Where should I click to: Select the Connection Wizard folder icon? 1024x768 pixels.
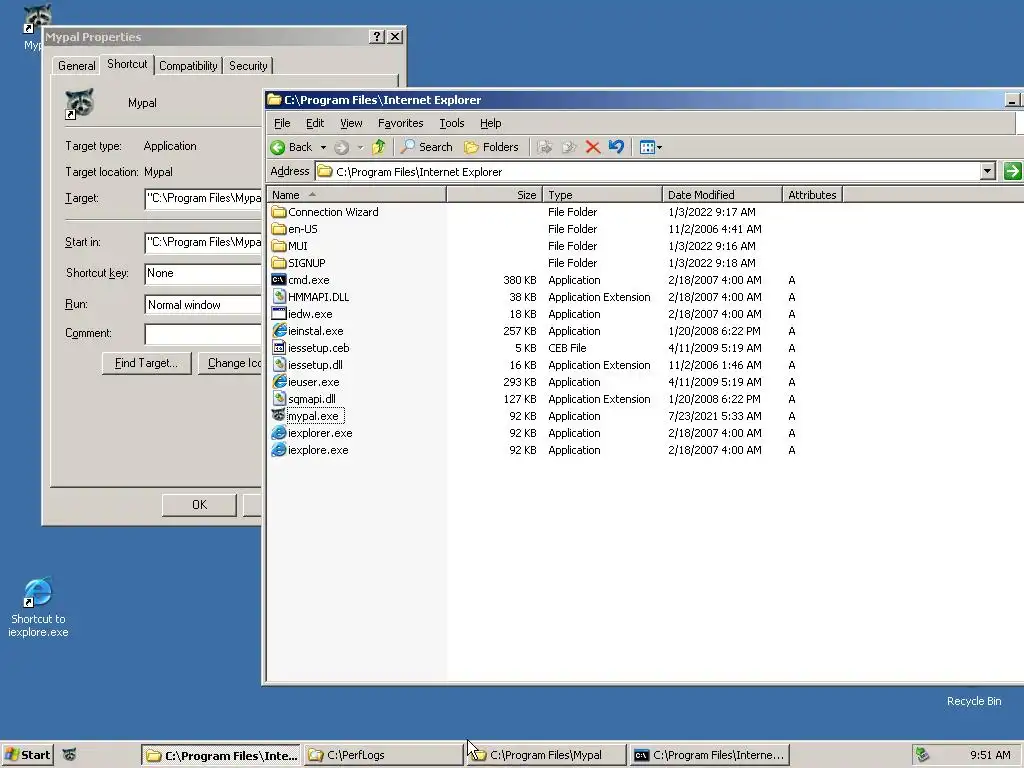point(279,212)
